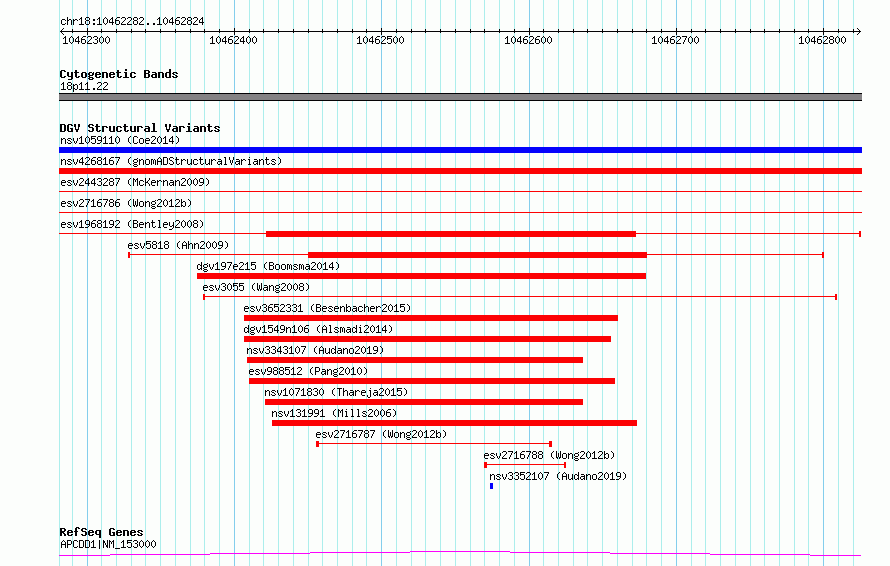The width and height of the screenshot is (890, 566).
Task: Click the dgv197e215 red variant bar
Action: pos(421,276)
